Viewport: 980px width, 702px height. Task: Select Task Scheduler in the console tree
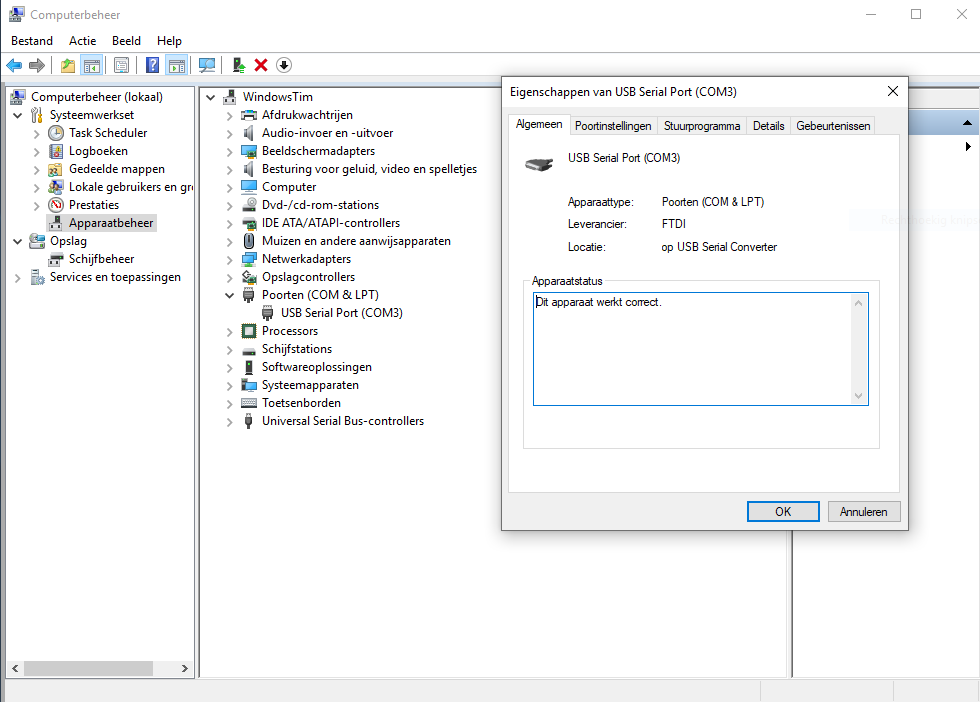(108, 133)
